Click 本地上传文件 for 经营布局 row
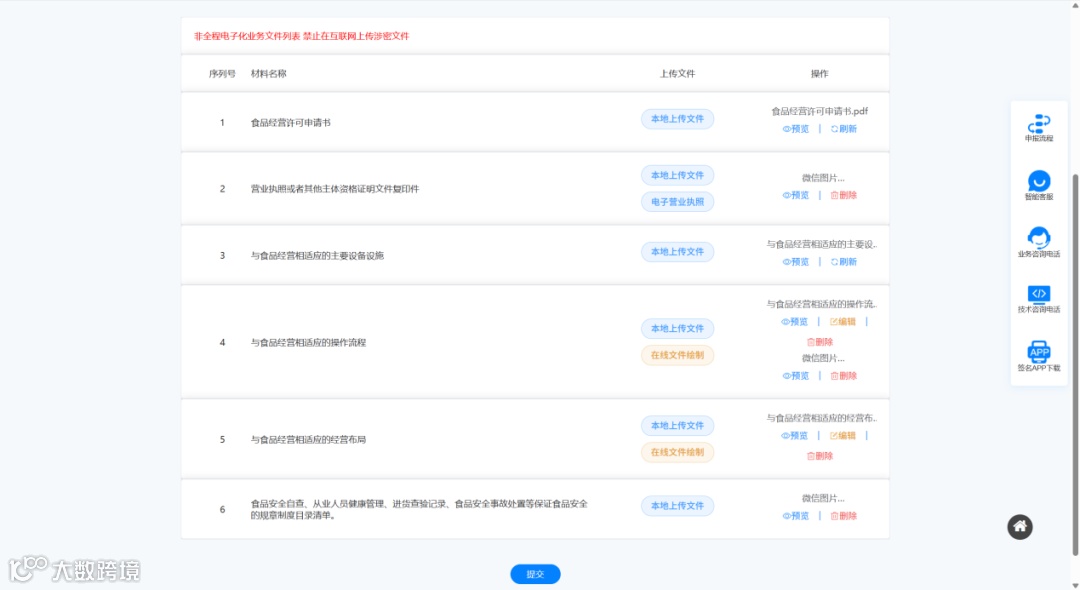Viewport: 1080px width, 590px height. pyautogui.click(x=677, y=425)
